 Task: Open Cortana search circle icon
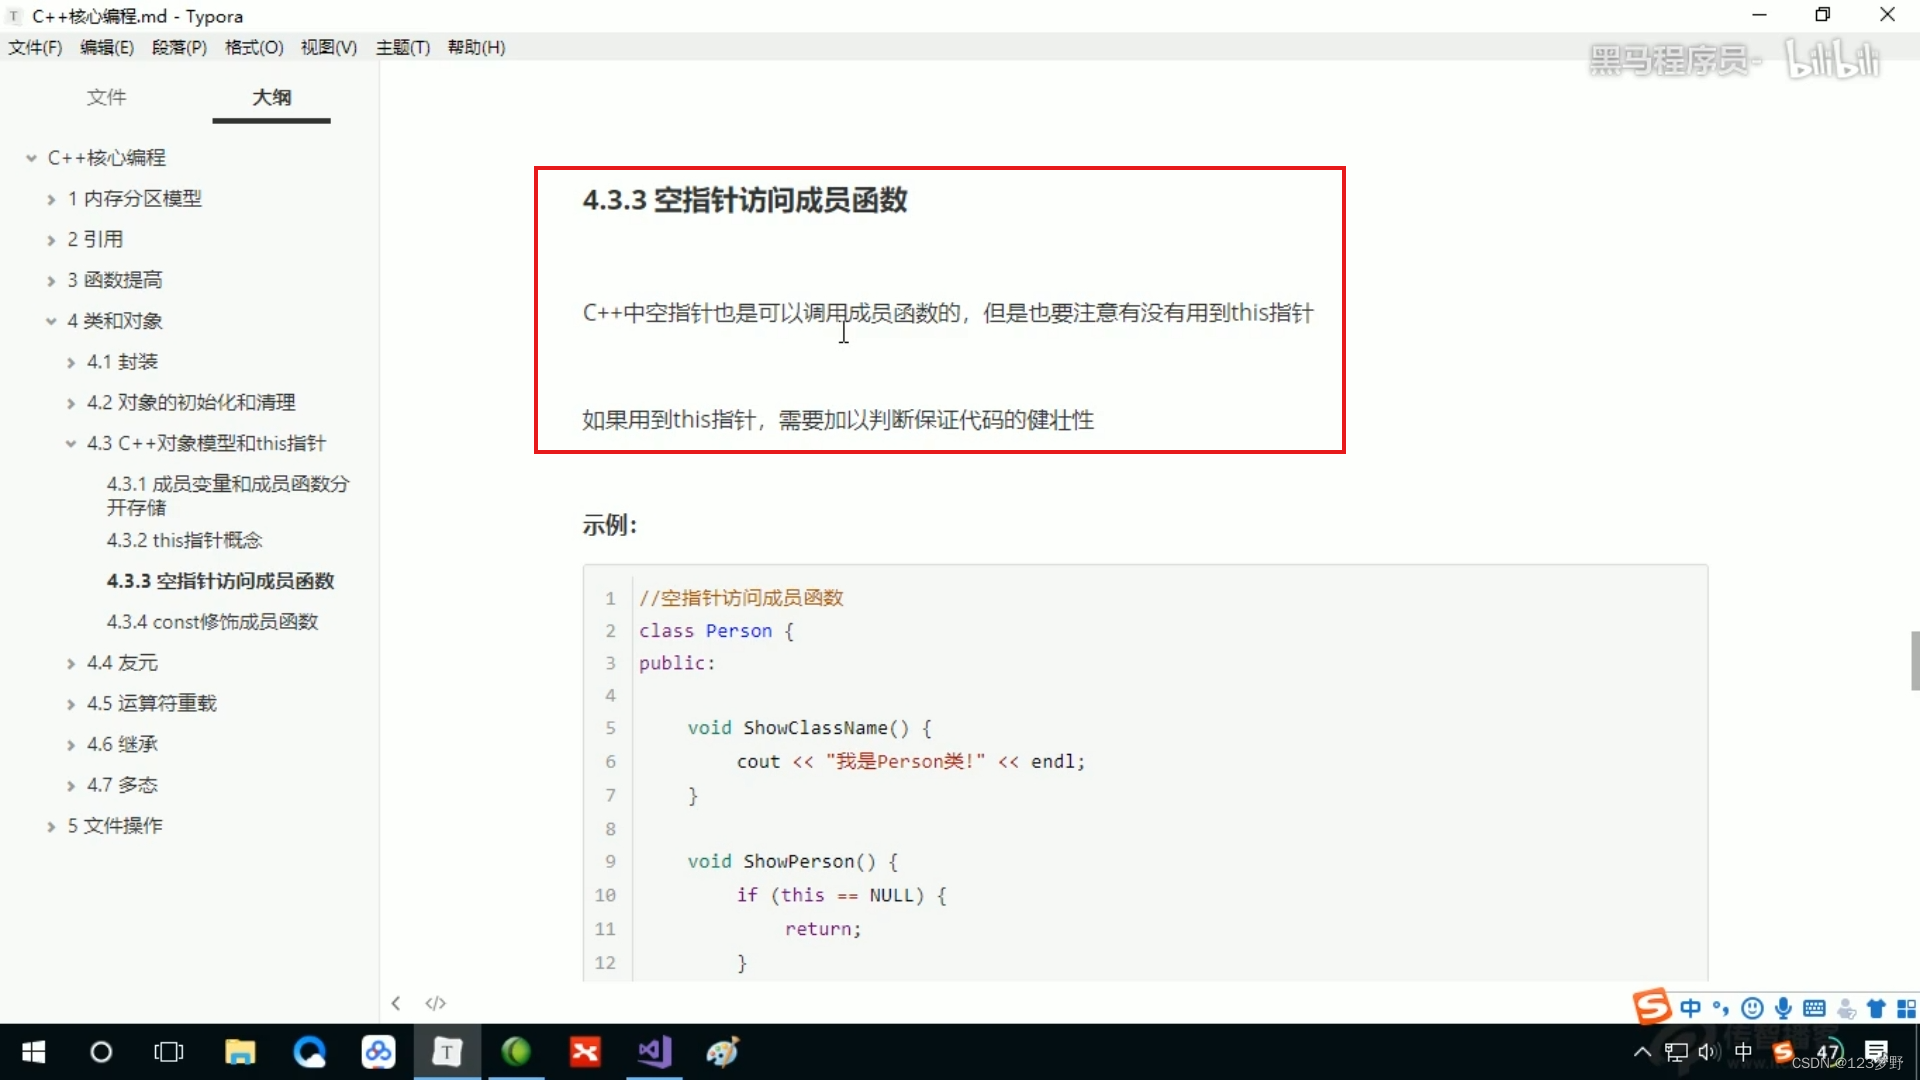click(x=101, y=1052)
